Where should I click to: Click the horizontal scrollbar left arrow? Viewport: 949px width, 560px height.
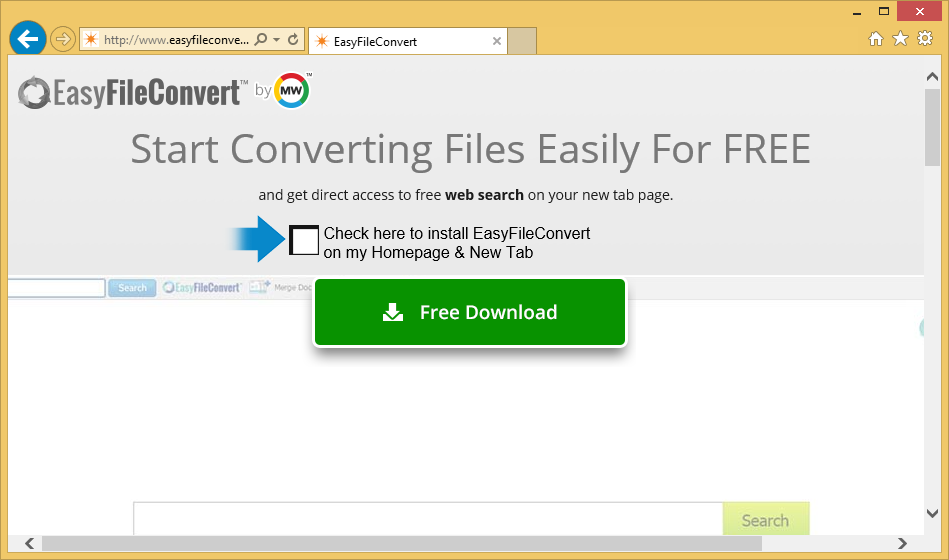pyautogui.click(x=29, y=543)
